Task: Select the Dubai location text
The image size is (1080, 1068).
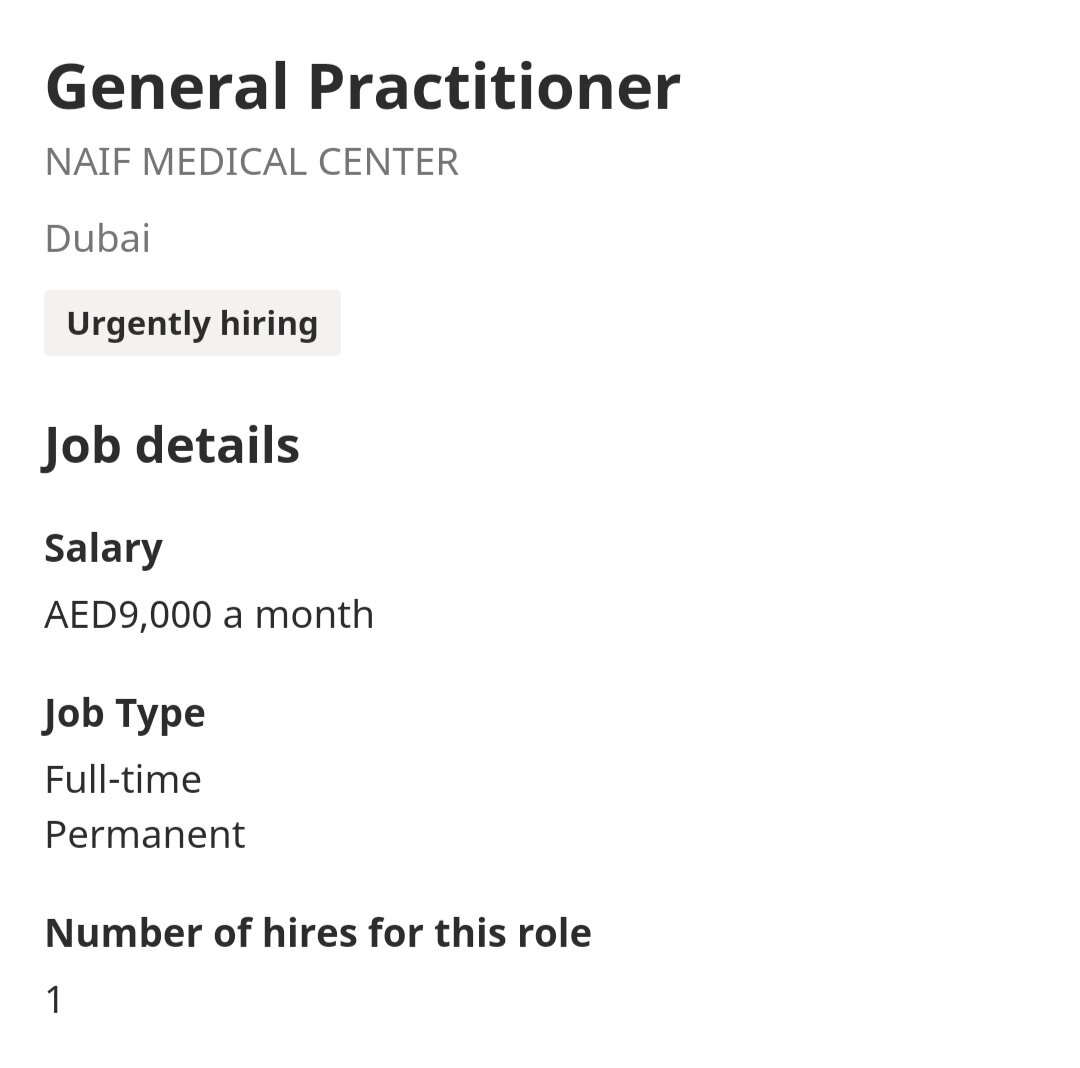Action: coord(98,239)
